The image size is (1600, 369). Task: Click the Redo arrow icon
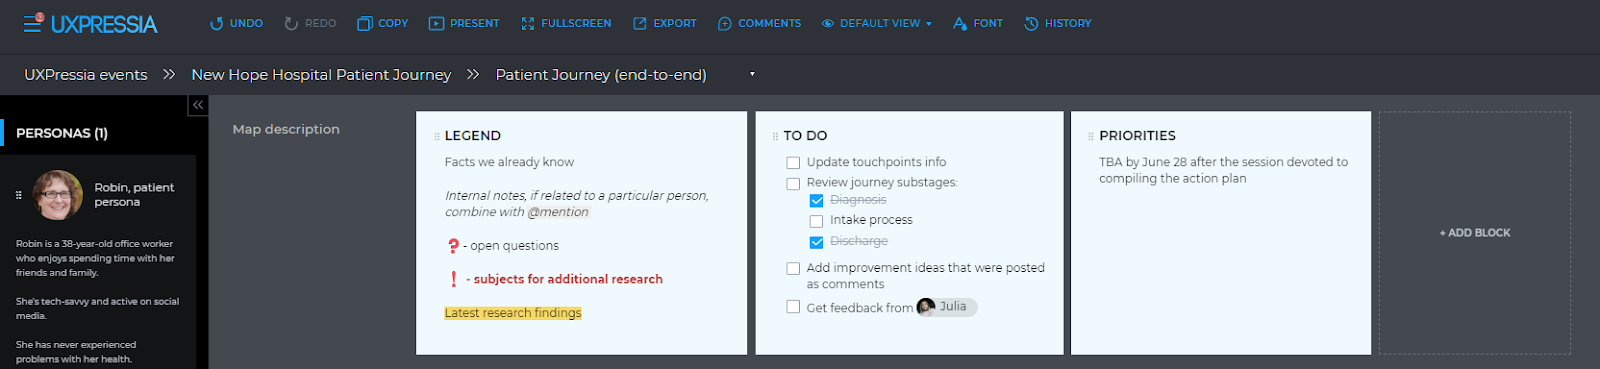tap(291, 23)
